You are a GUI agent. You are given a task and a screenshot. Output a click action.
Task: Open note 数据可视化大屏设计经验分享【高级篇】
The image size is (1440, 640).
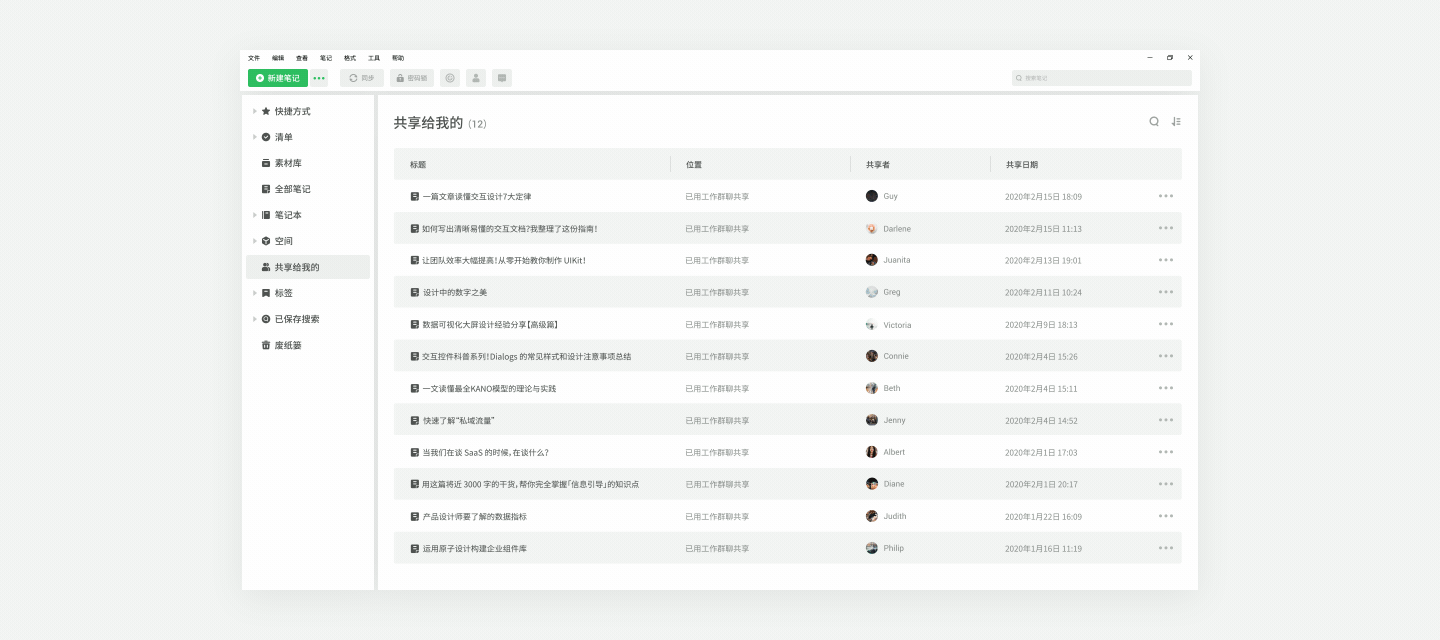(490, 325)
